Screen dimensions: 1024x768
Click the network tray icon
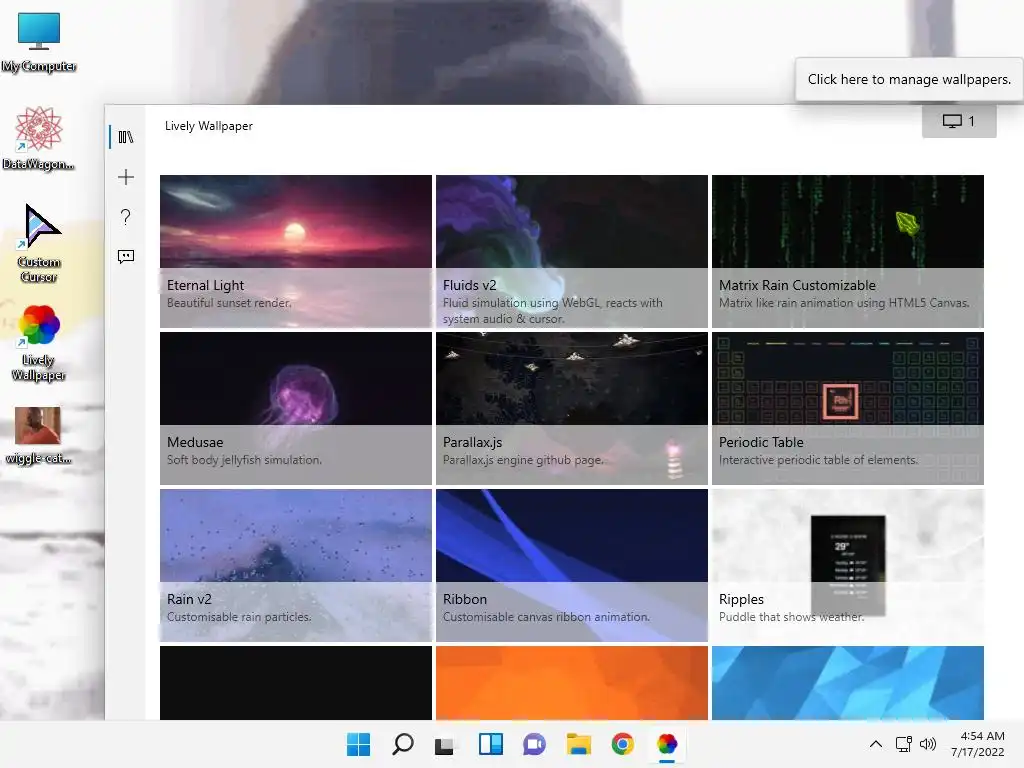[904, 744]
